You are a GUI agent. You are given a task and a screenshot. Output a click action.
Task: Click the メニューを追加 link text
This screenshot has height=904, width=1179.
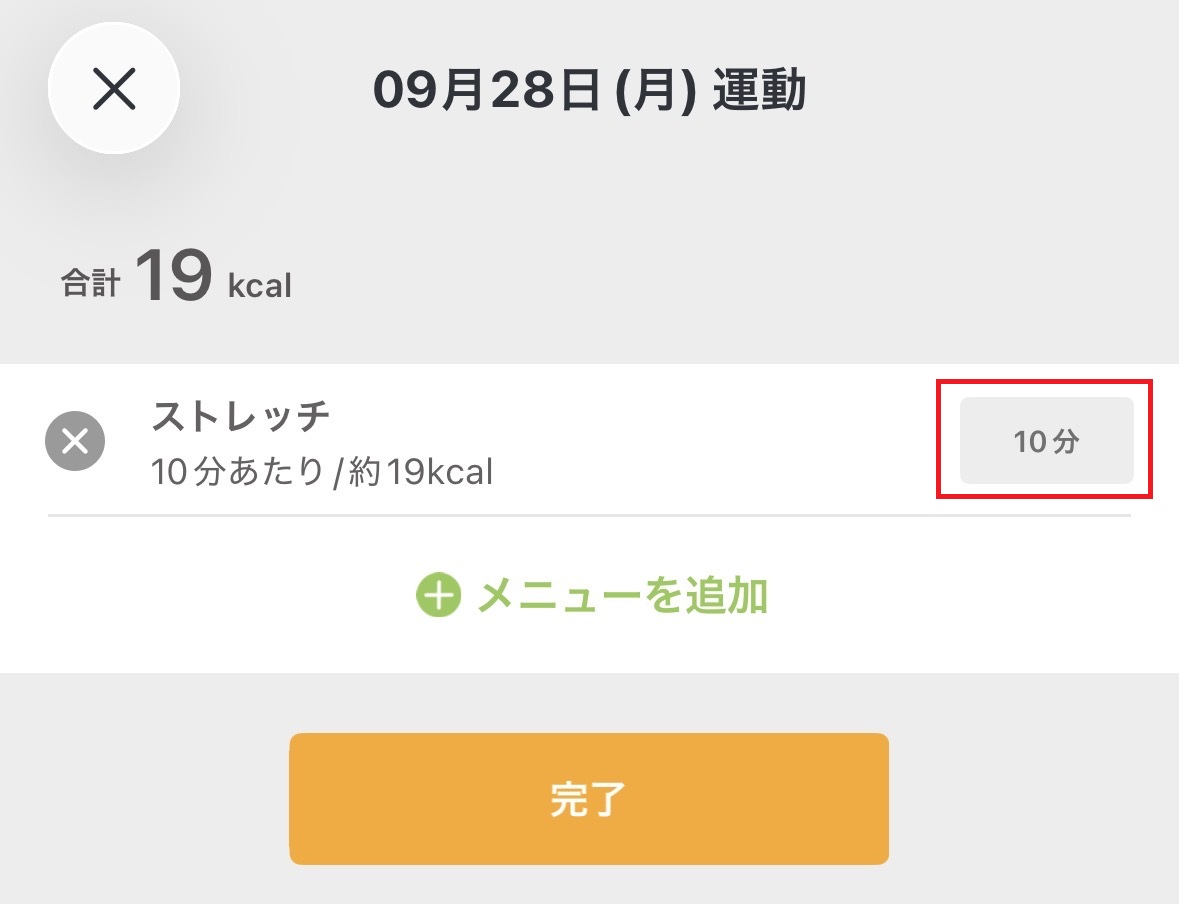(623, 596)
